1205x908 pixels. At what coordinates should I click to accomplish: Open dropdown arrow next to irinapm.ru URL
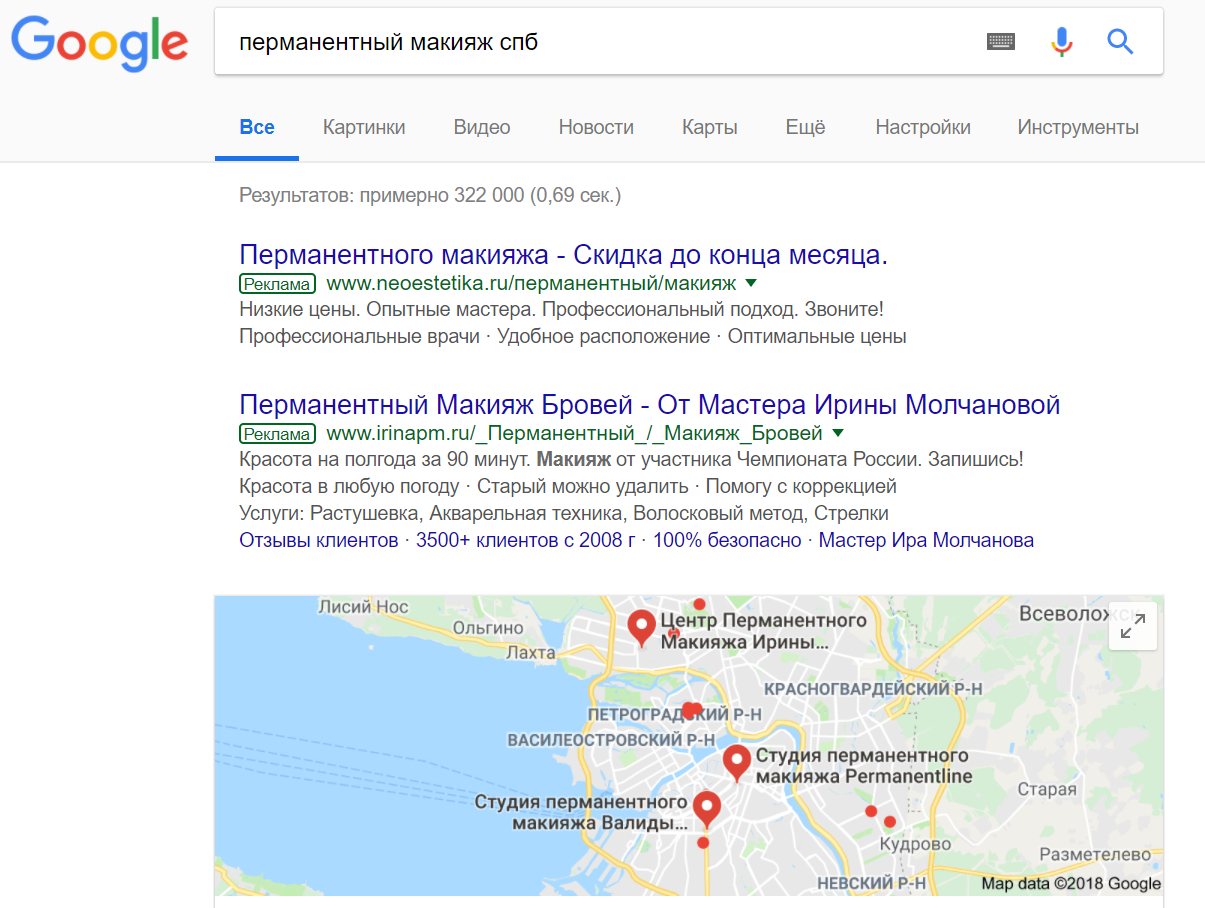pyautogui.click(x=838, y=433)
